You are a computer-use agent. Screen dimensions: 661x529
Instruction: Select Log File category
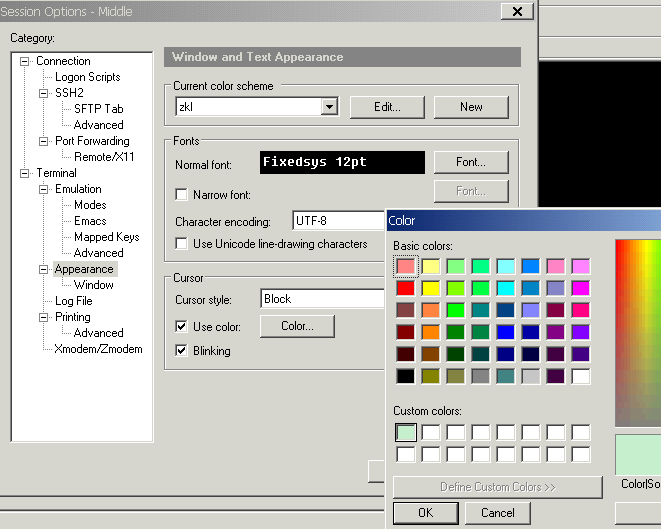pyautogui.click(x=74, y=301)
